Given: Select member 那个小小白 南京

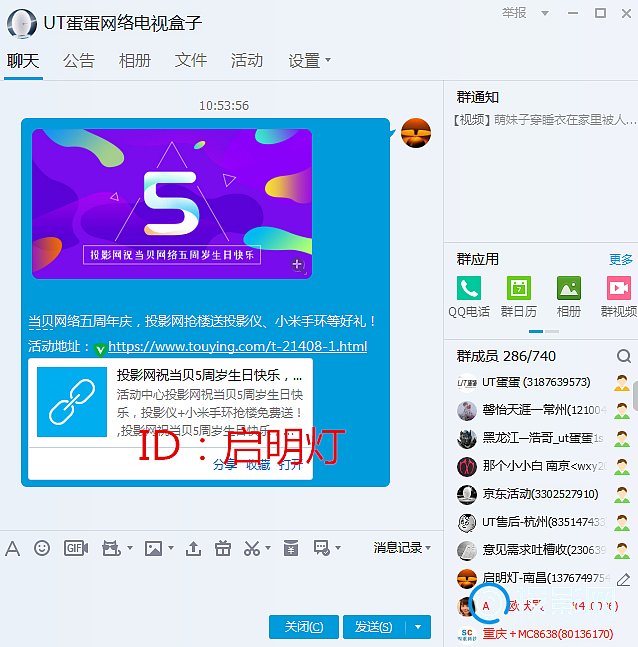Looking at the screenshot, I should click(544, 466).
